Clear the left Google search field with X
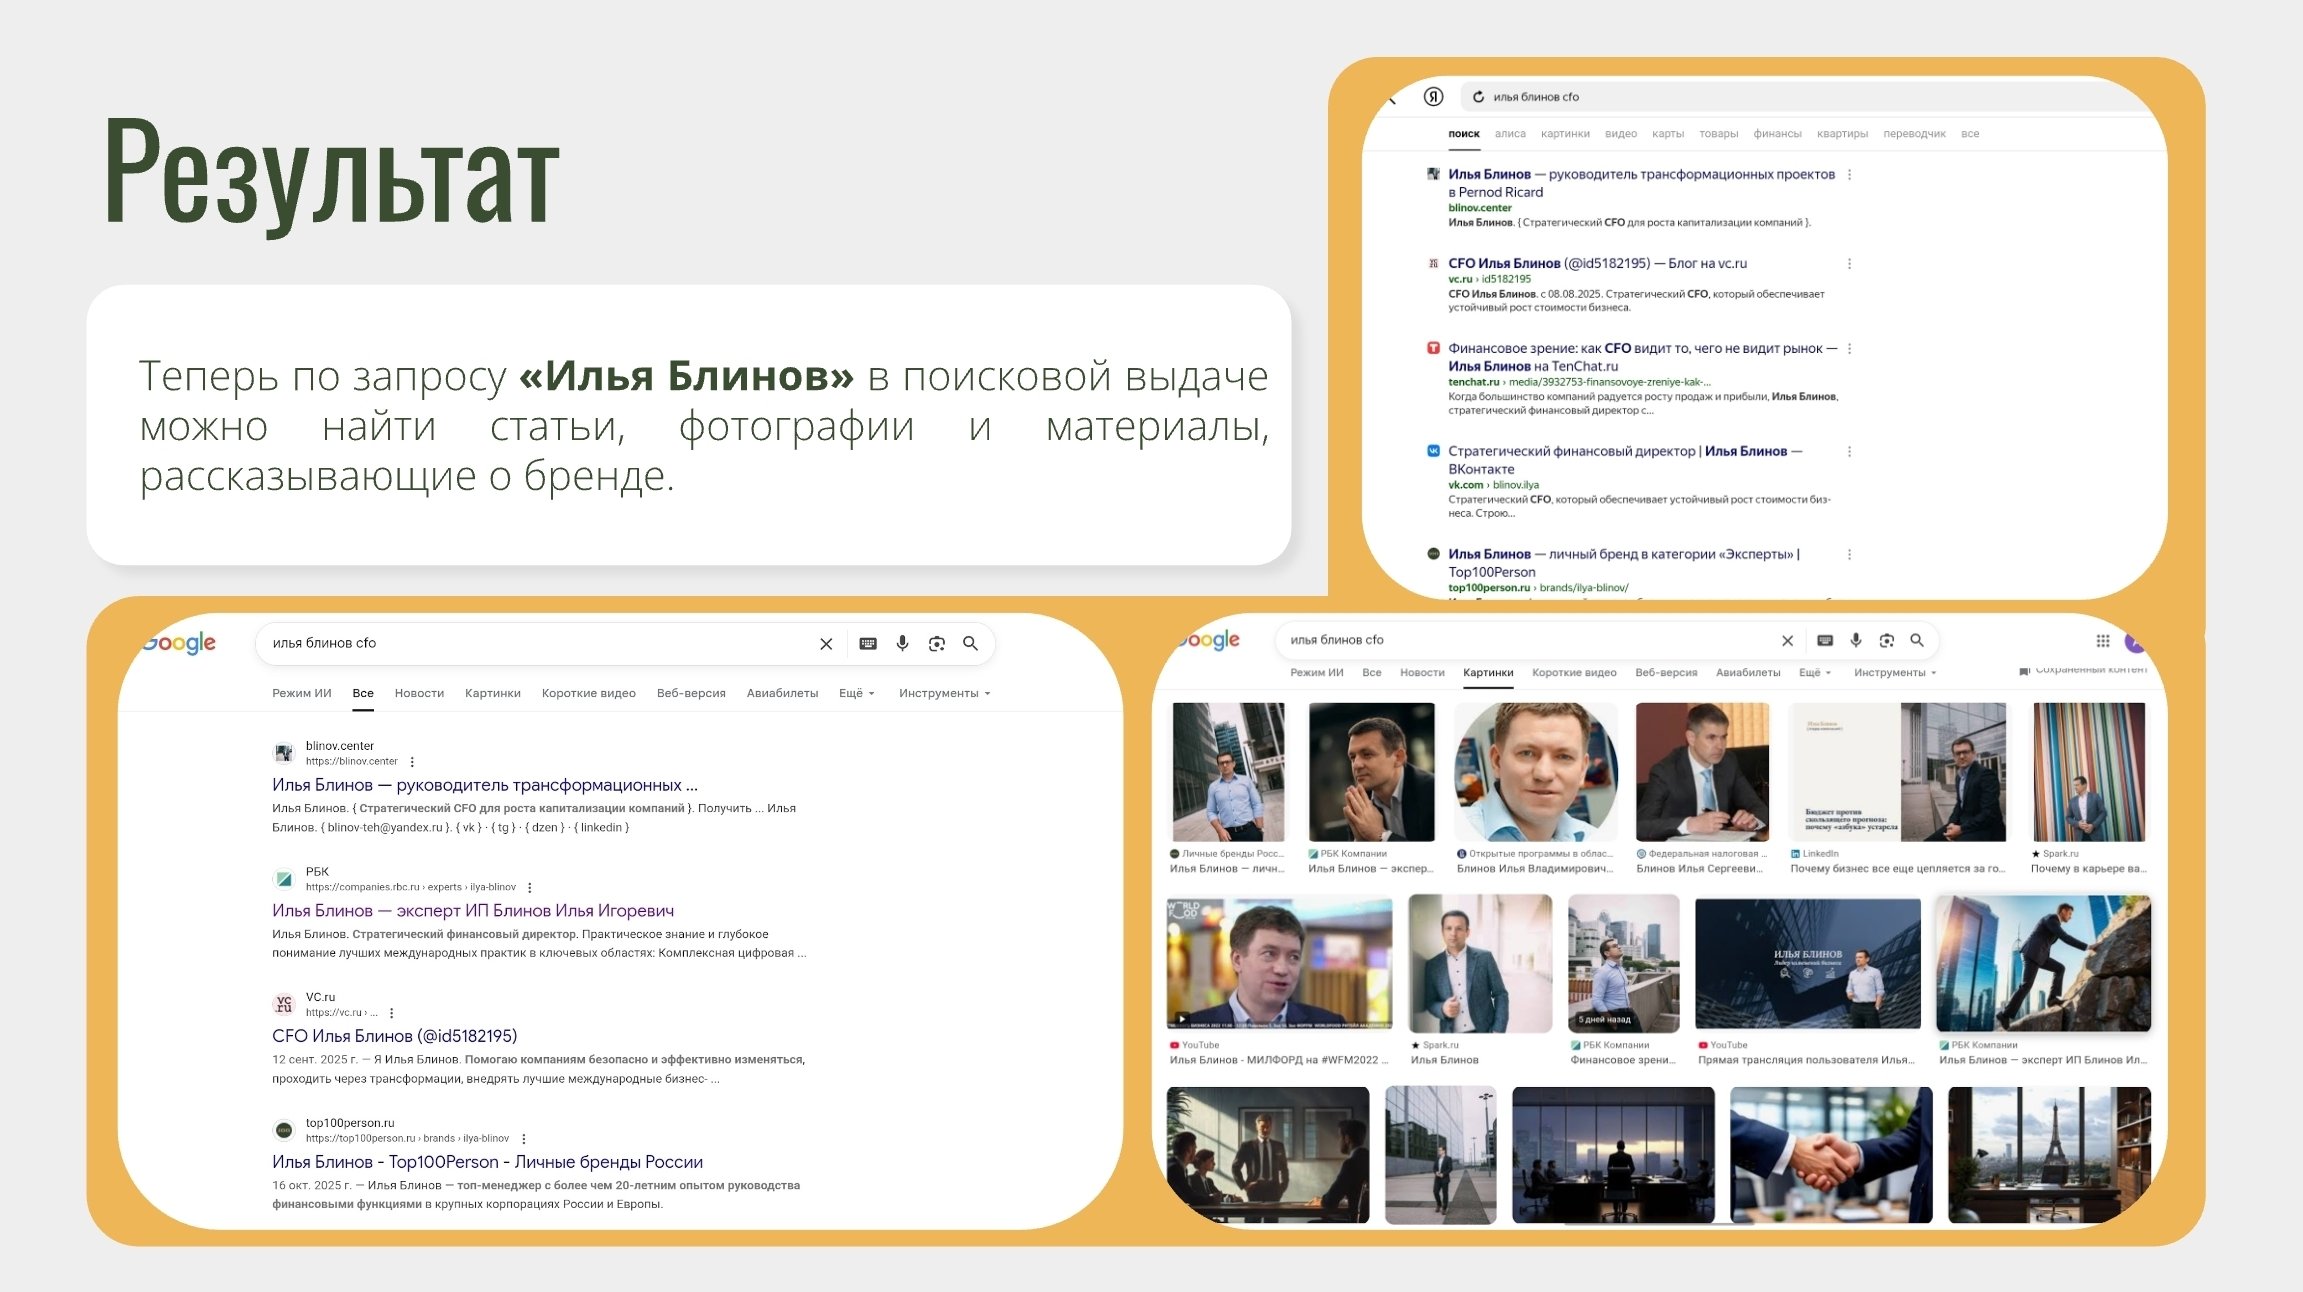The height and width of the screenshot is (1292, 2303). click(826, 643)
